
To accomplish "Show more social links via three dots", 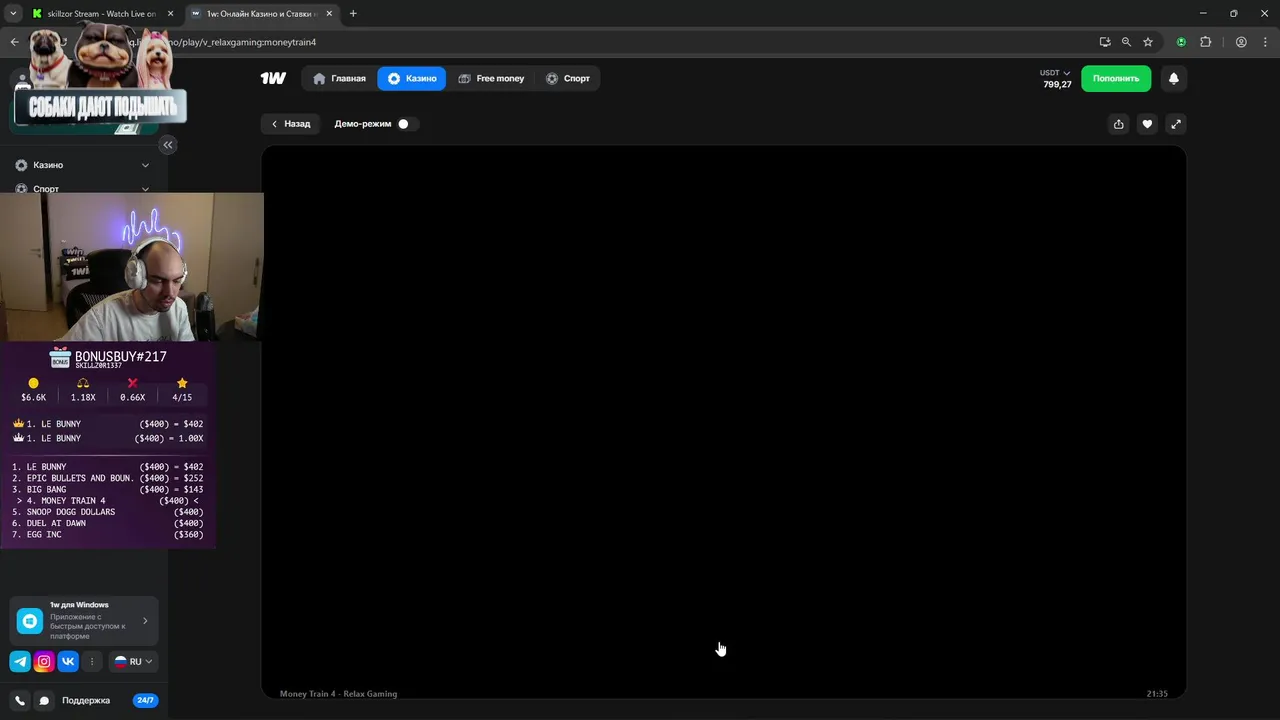I will tap(92, 661).
